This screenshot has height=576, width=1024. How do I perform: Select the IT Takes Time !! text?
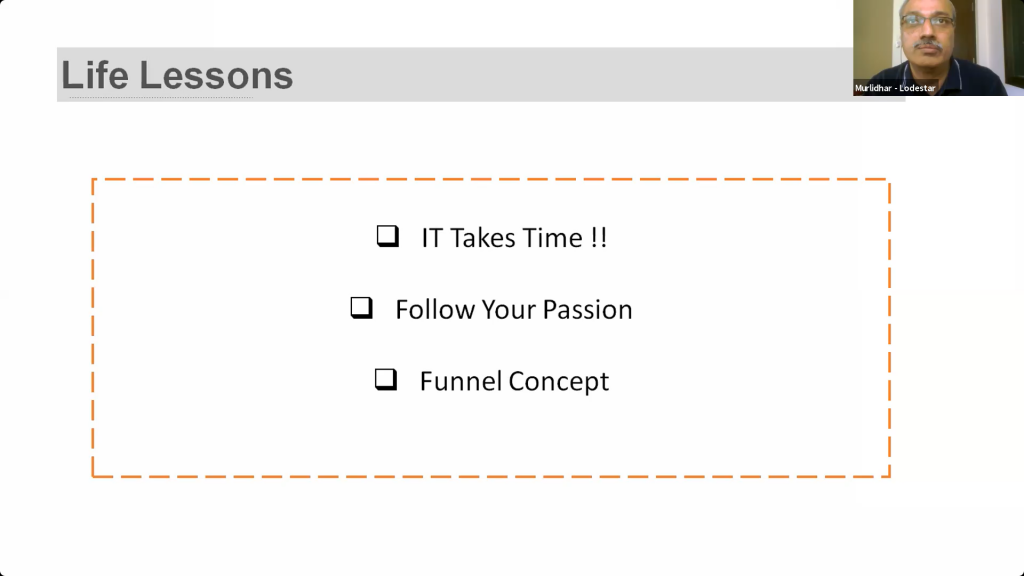(515, 238)
